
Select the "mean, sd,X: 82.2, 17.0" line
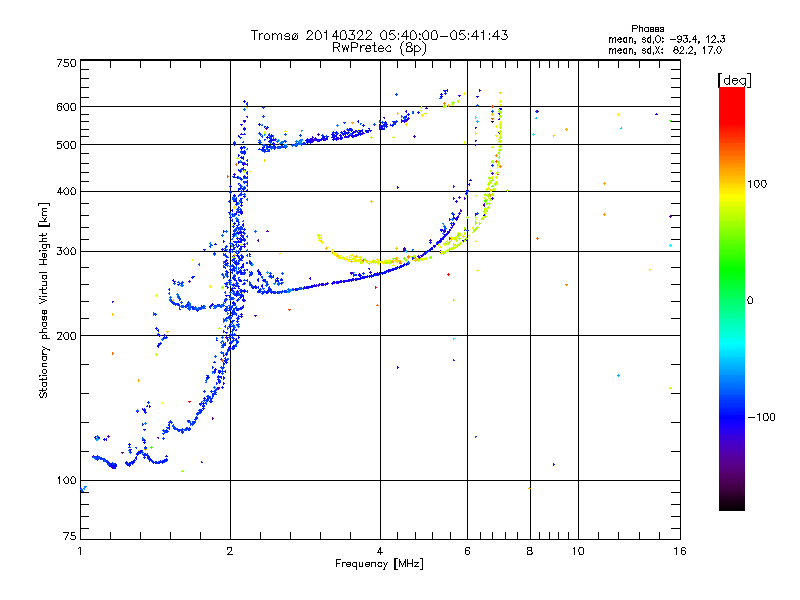(665, 50)
